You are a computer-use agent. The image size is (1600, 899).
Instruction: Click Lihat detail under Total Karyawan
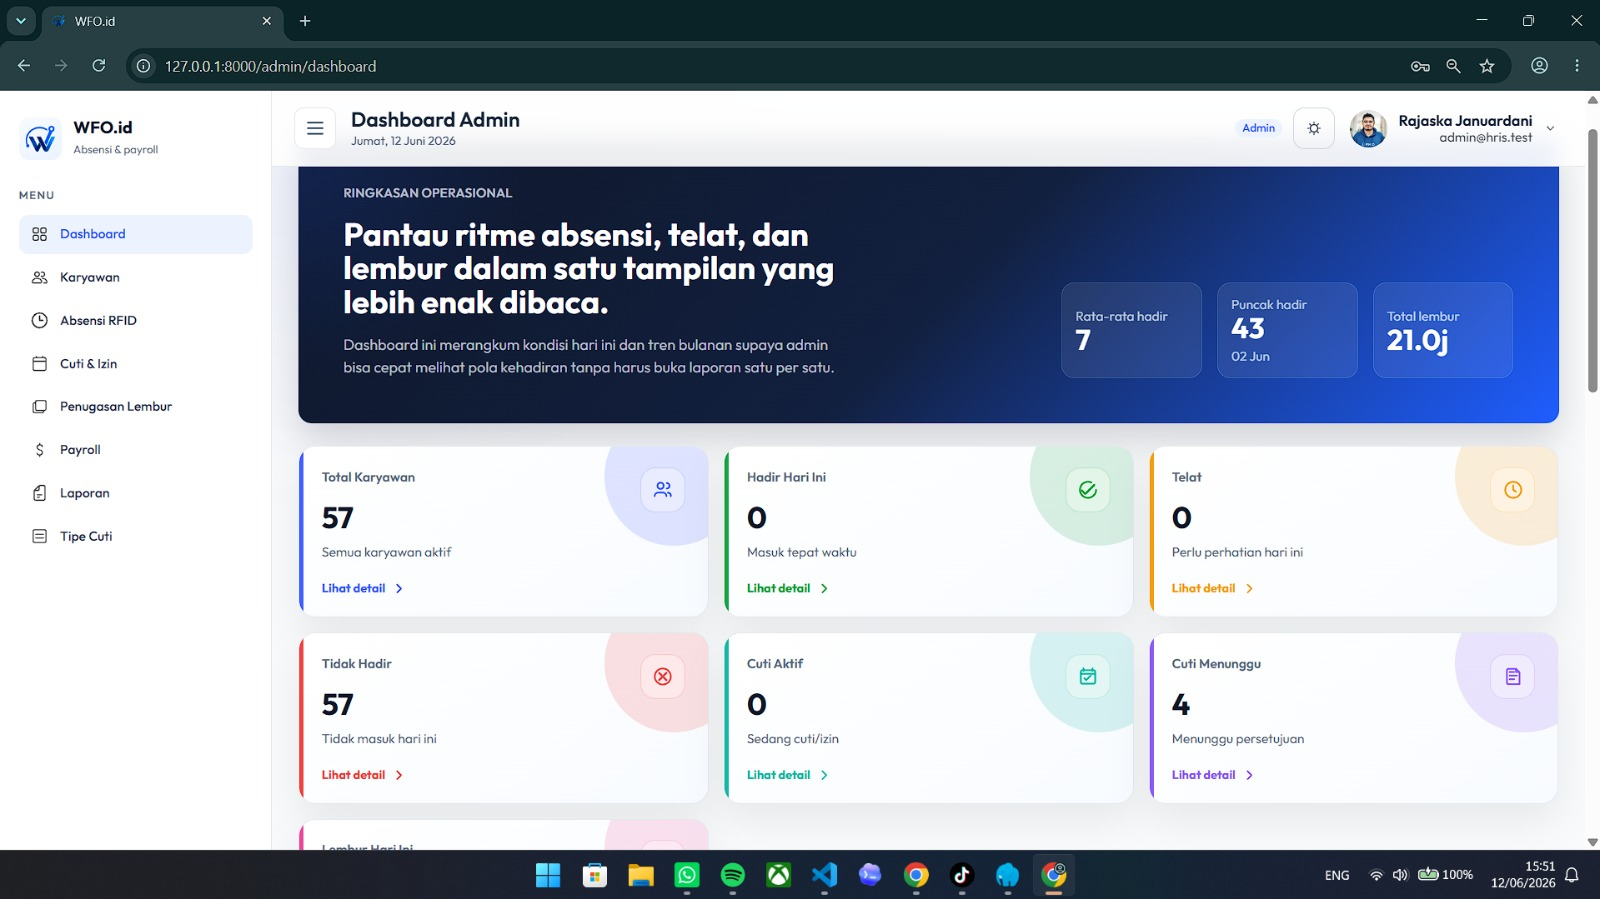click(362, 588)
